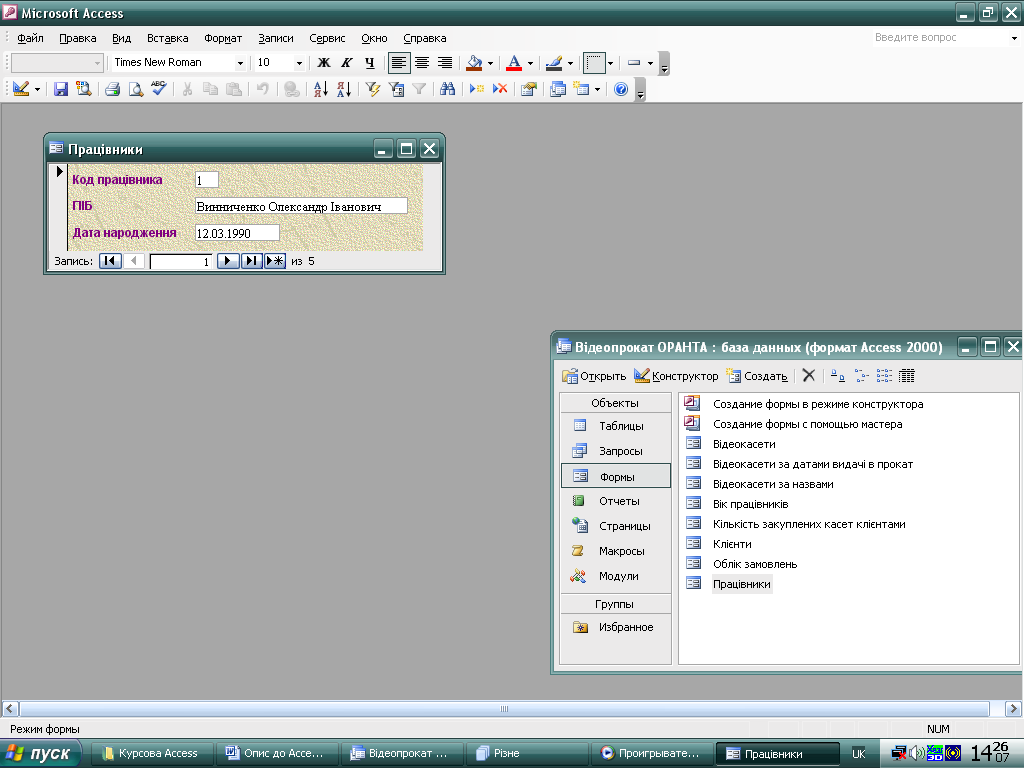The image size is (1024, 768).
Task: Click the Help question mark icon
Action: (x=620, y=89)
